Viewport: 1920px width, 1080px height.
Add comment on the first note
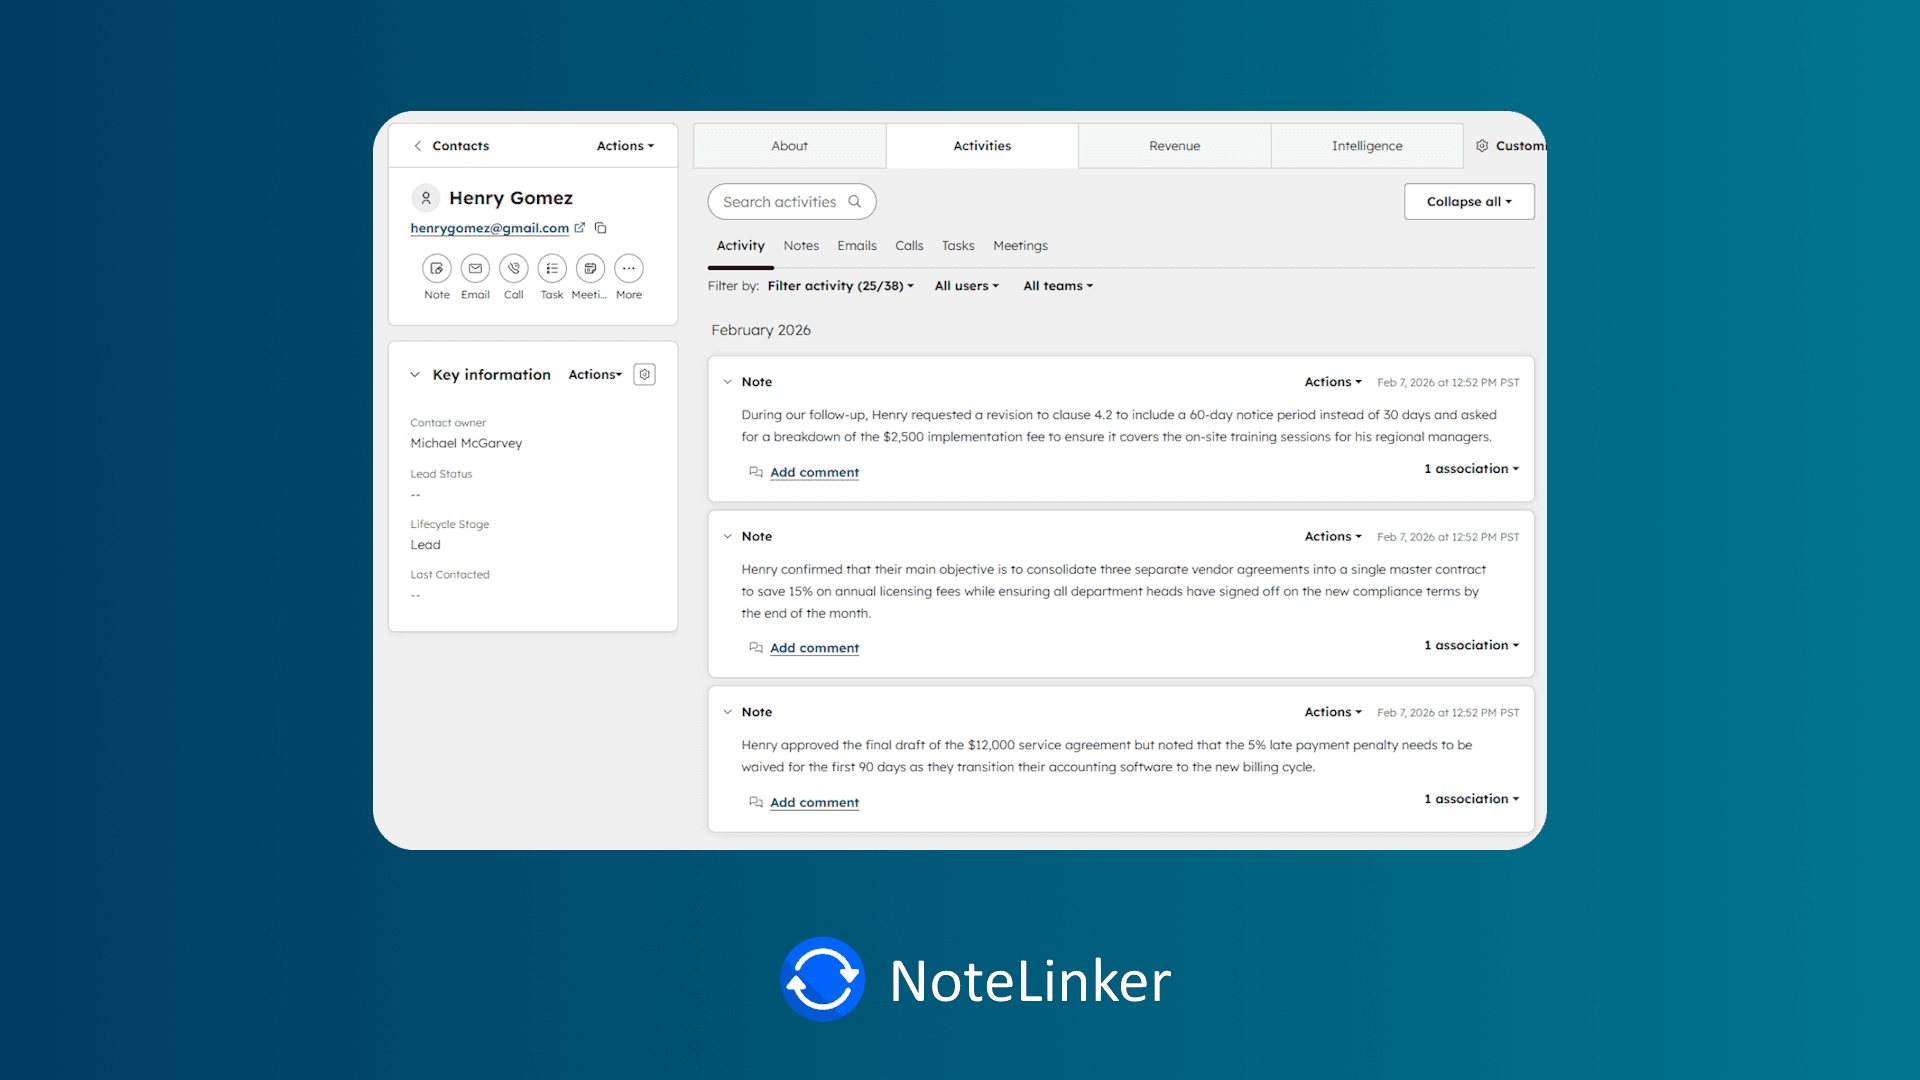pyautogui.click(x=814, y=471)
